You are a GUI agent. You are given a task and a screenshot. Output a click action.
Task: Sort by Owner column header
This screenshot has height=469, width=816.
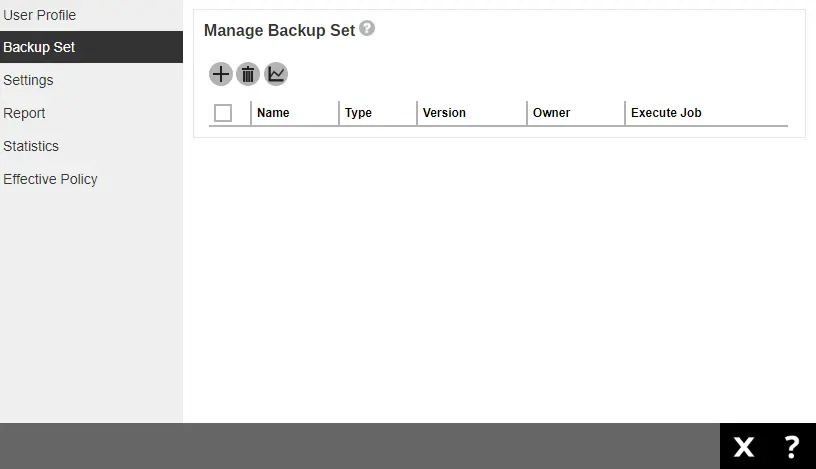tap(551, 113)
